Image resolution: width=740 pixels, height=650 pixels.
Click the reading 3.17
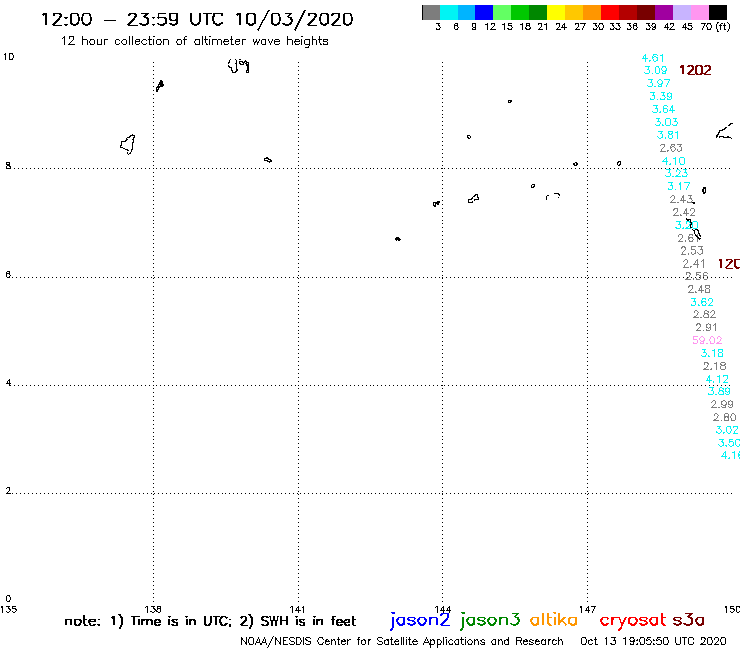(x=679, y=186)
